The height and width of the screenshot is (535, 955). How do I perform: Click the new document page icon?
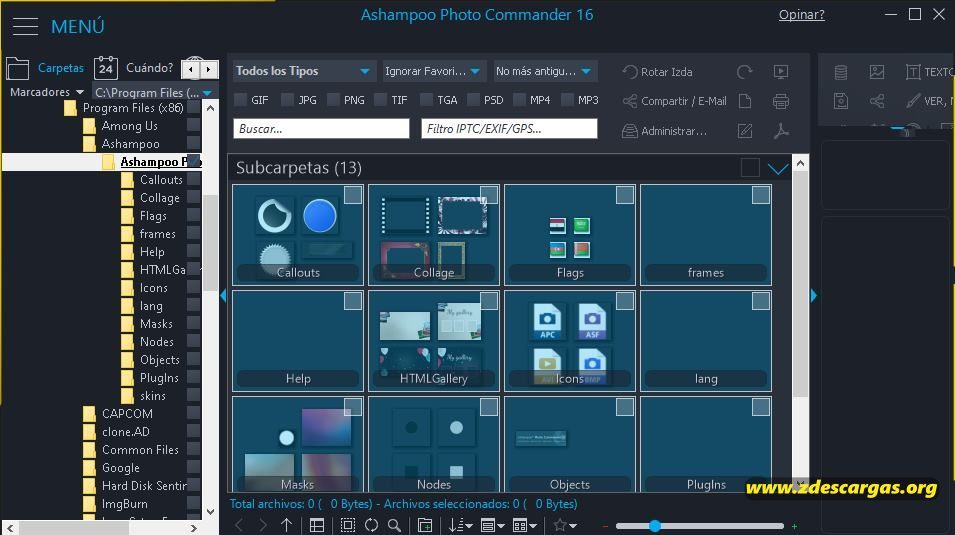[745, 101]
